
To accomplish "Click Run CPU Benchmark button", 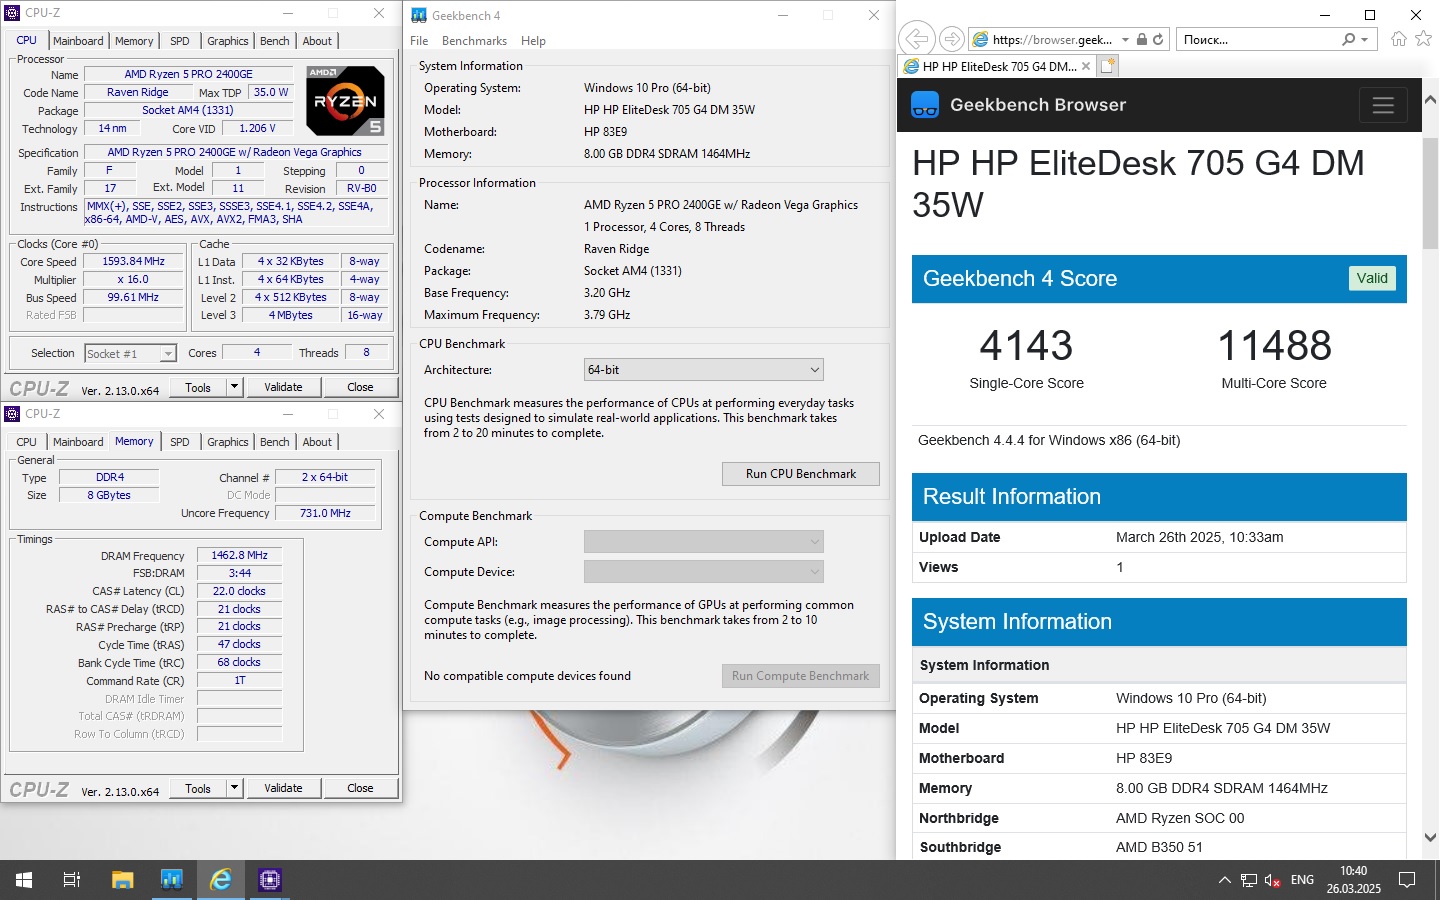I will (x=801, y=474).
